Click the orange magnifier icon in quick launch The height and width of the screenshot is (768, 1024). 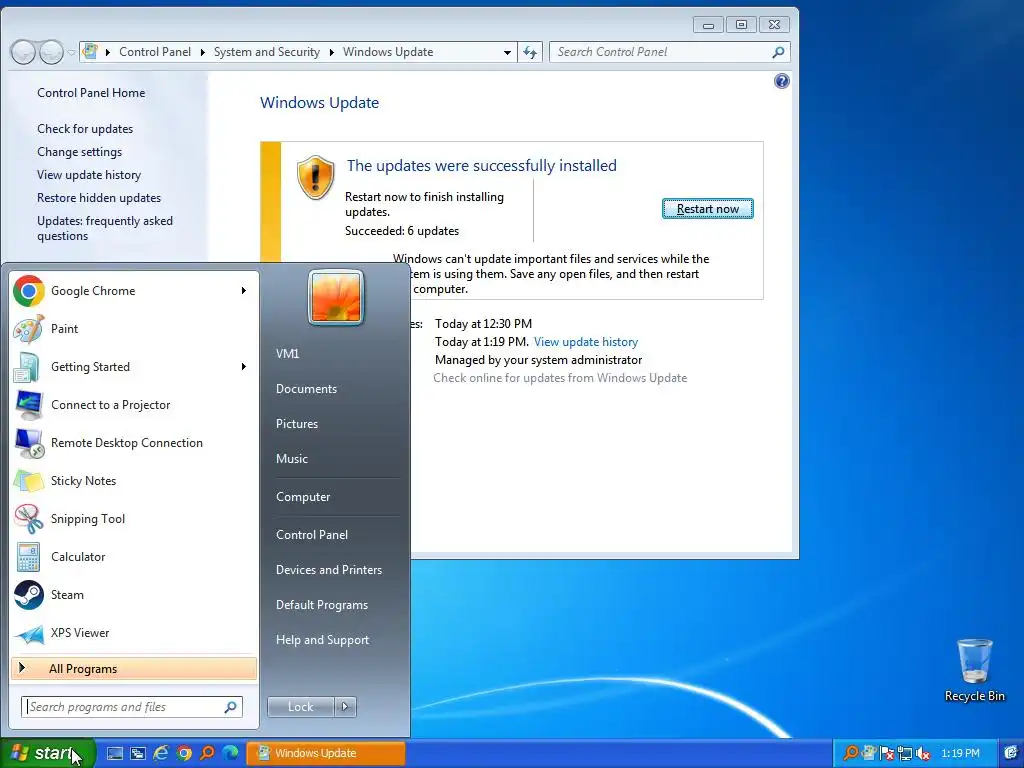(207, 753)
